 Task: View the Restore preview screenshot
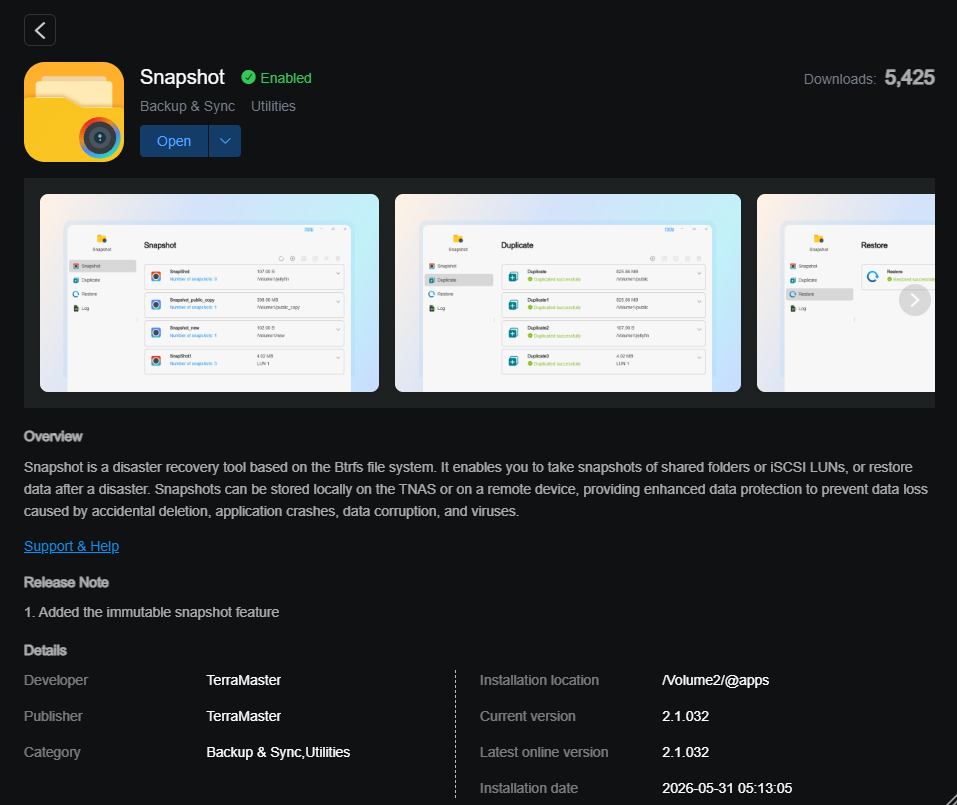point(846,293)
